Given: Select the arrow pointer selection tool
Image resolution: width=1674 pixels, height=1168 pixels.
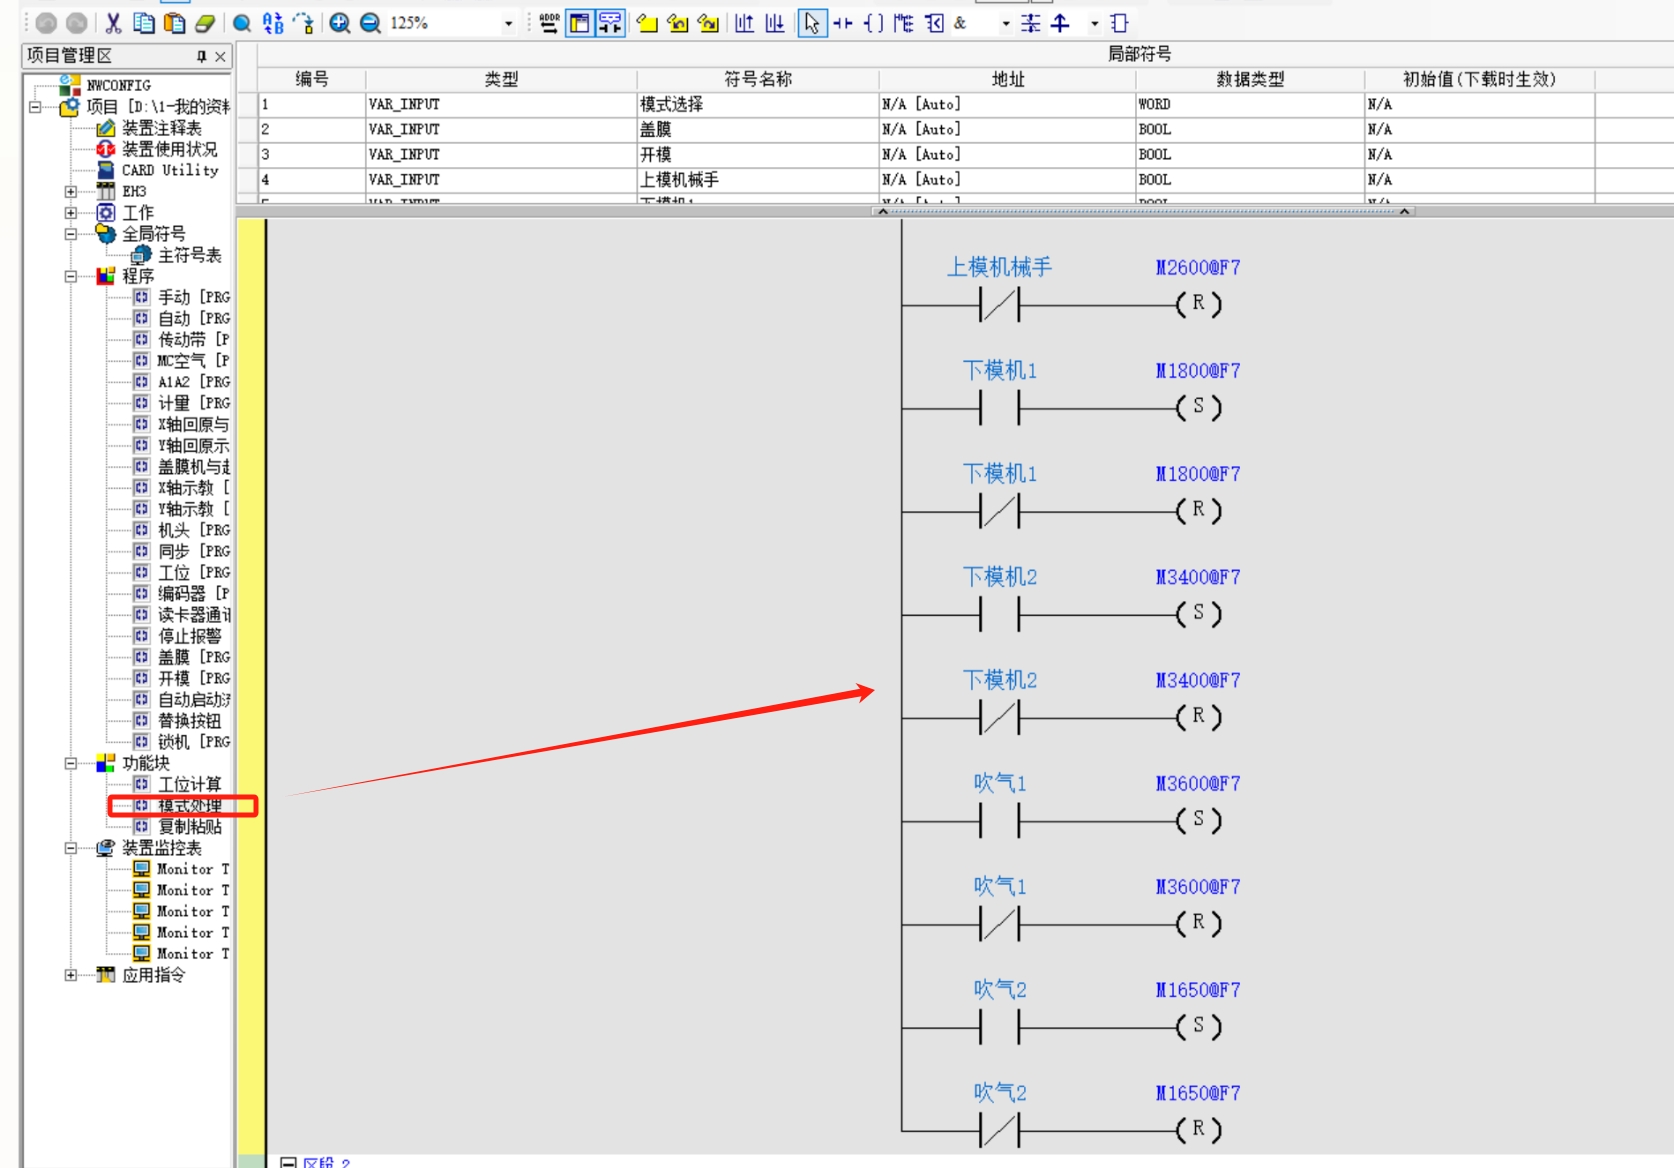Looking at the screenshot, I should pyautogui.click(x=811, y=23).
